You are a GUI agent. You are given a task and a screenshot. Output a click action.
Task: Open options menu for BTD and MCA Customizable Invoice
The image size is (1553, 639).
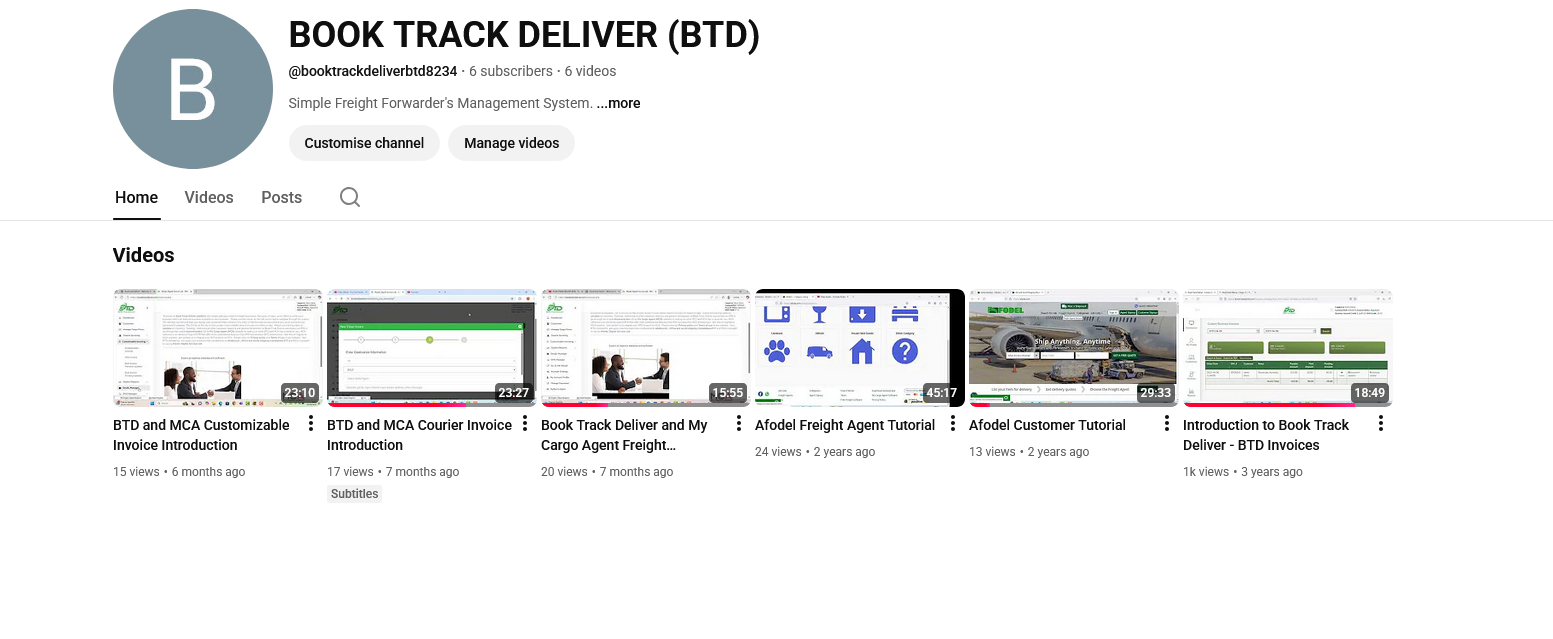[x=310, y=424]
